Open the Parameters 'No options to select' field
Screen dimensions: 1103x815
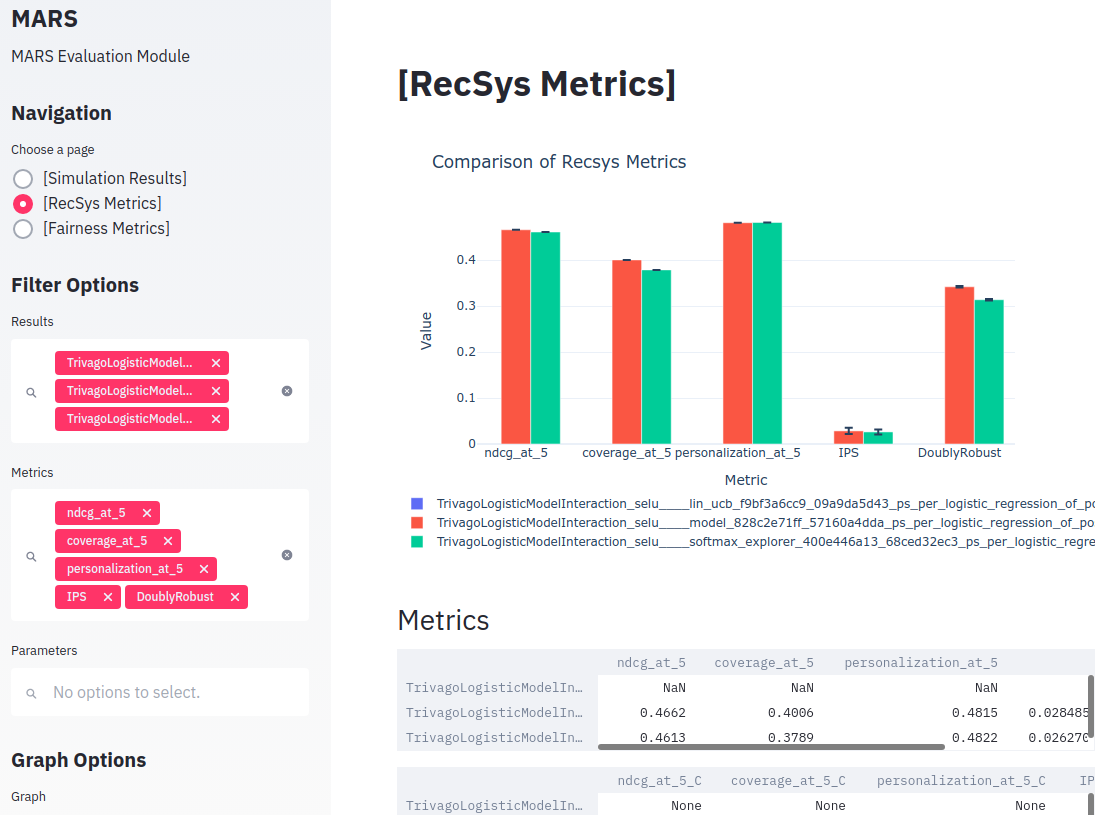160,693
